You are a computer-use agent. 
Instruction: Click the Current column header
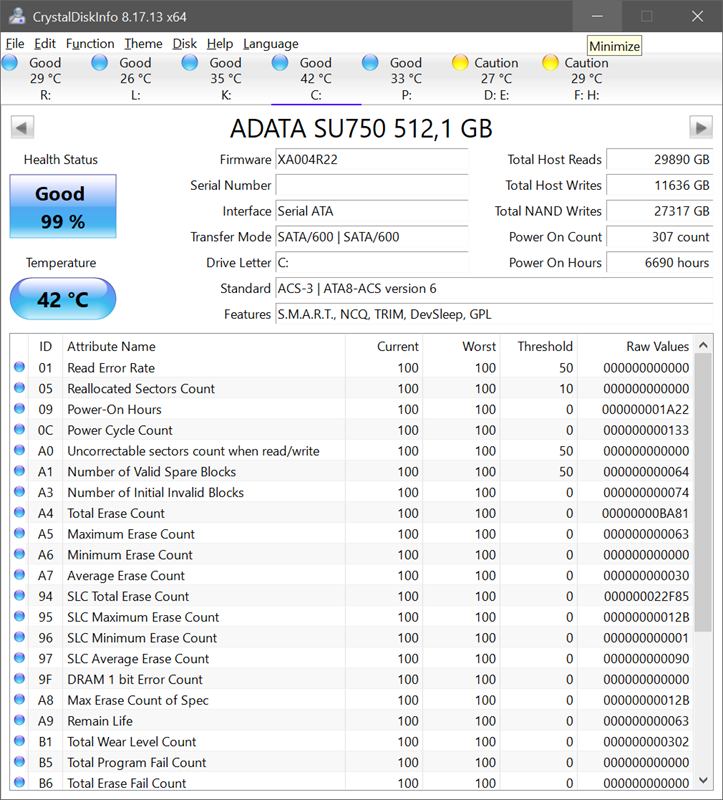(x=384, y=346)
